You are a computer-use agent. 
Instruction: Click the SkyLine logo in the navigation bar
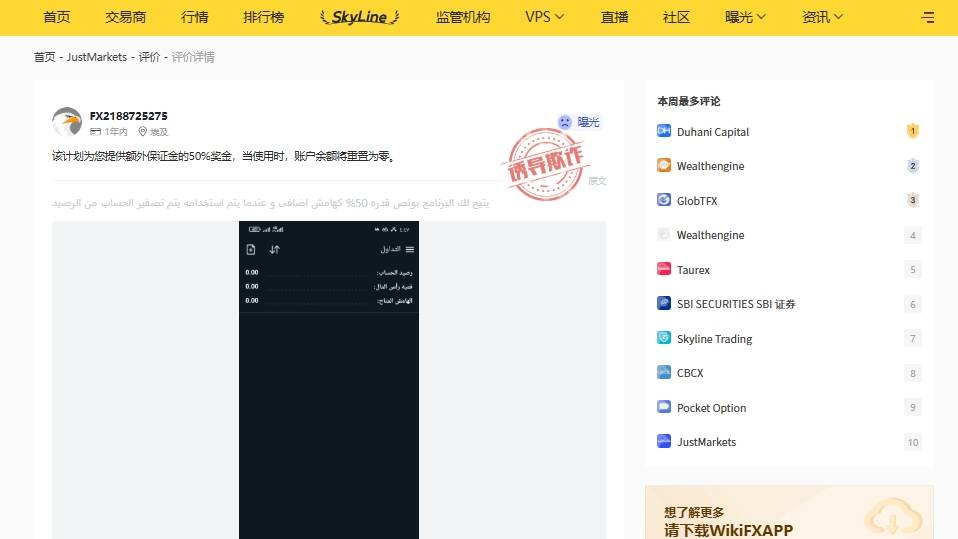coord(359,17)
